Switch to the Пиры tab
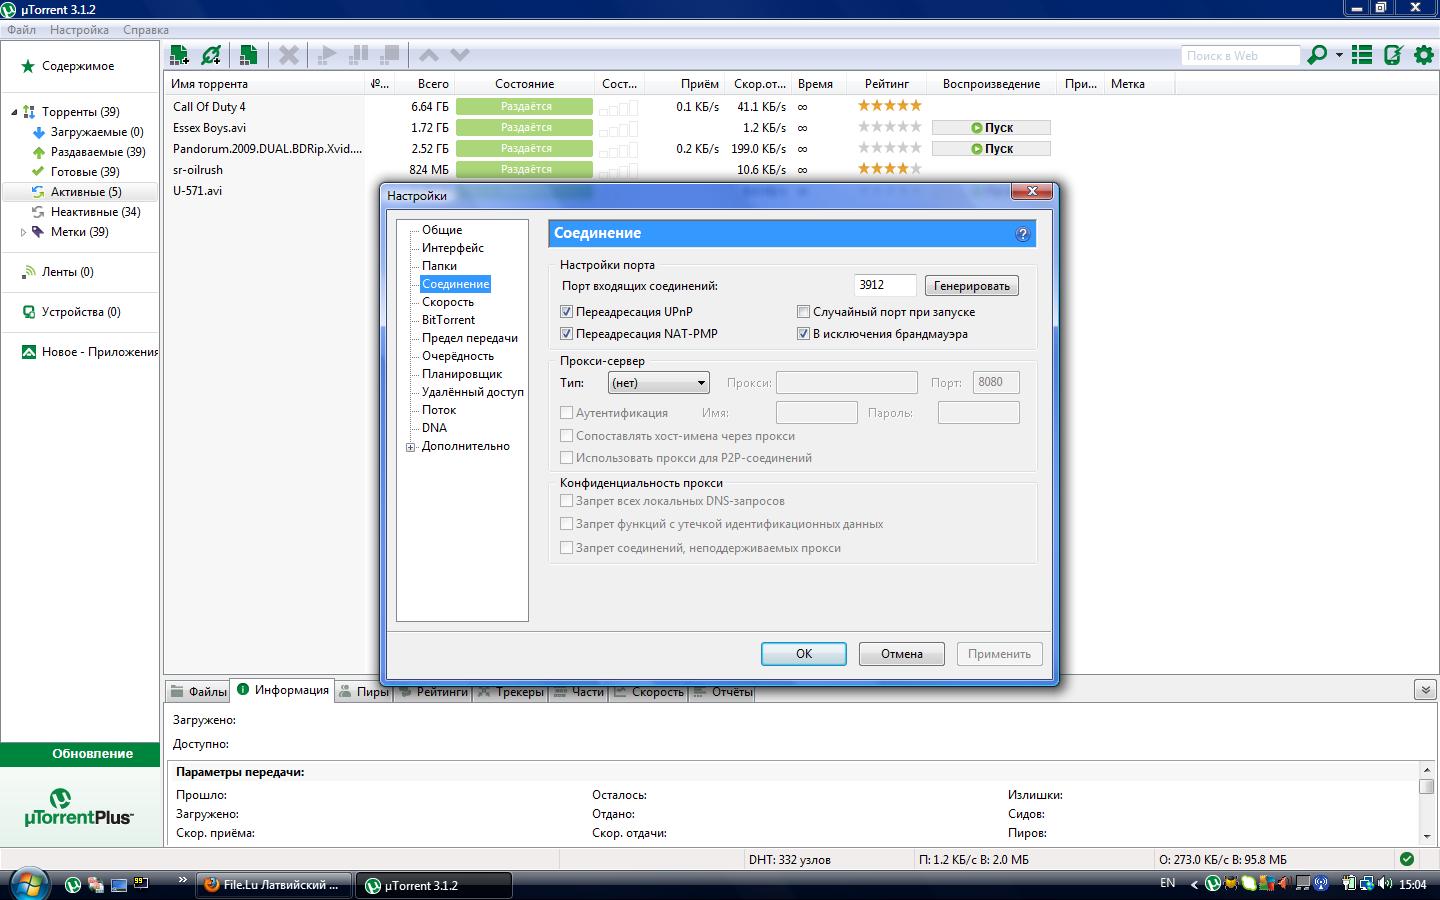The width and height of the screenshot is (1440, 900). tap(364, 691)
